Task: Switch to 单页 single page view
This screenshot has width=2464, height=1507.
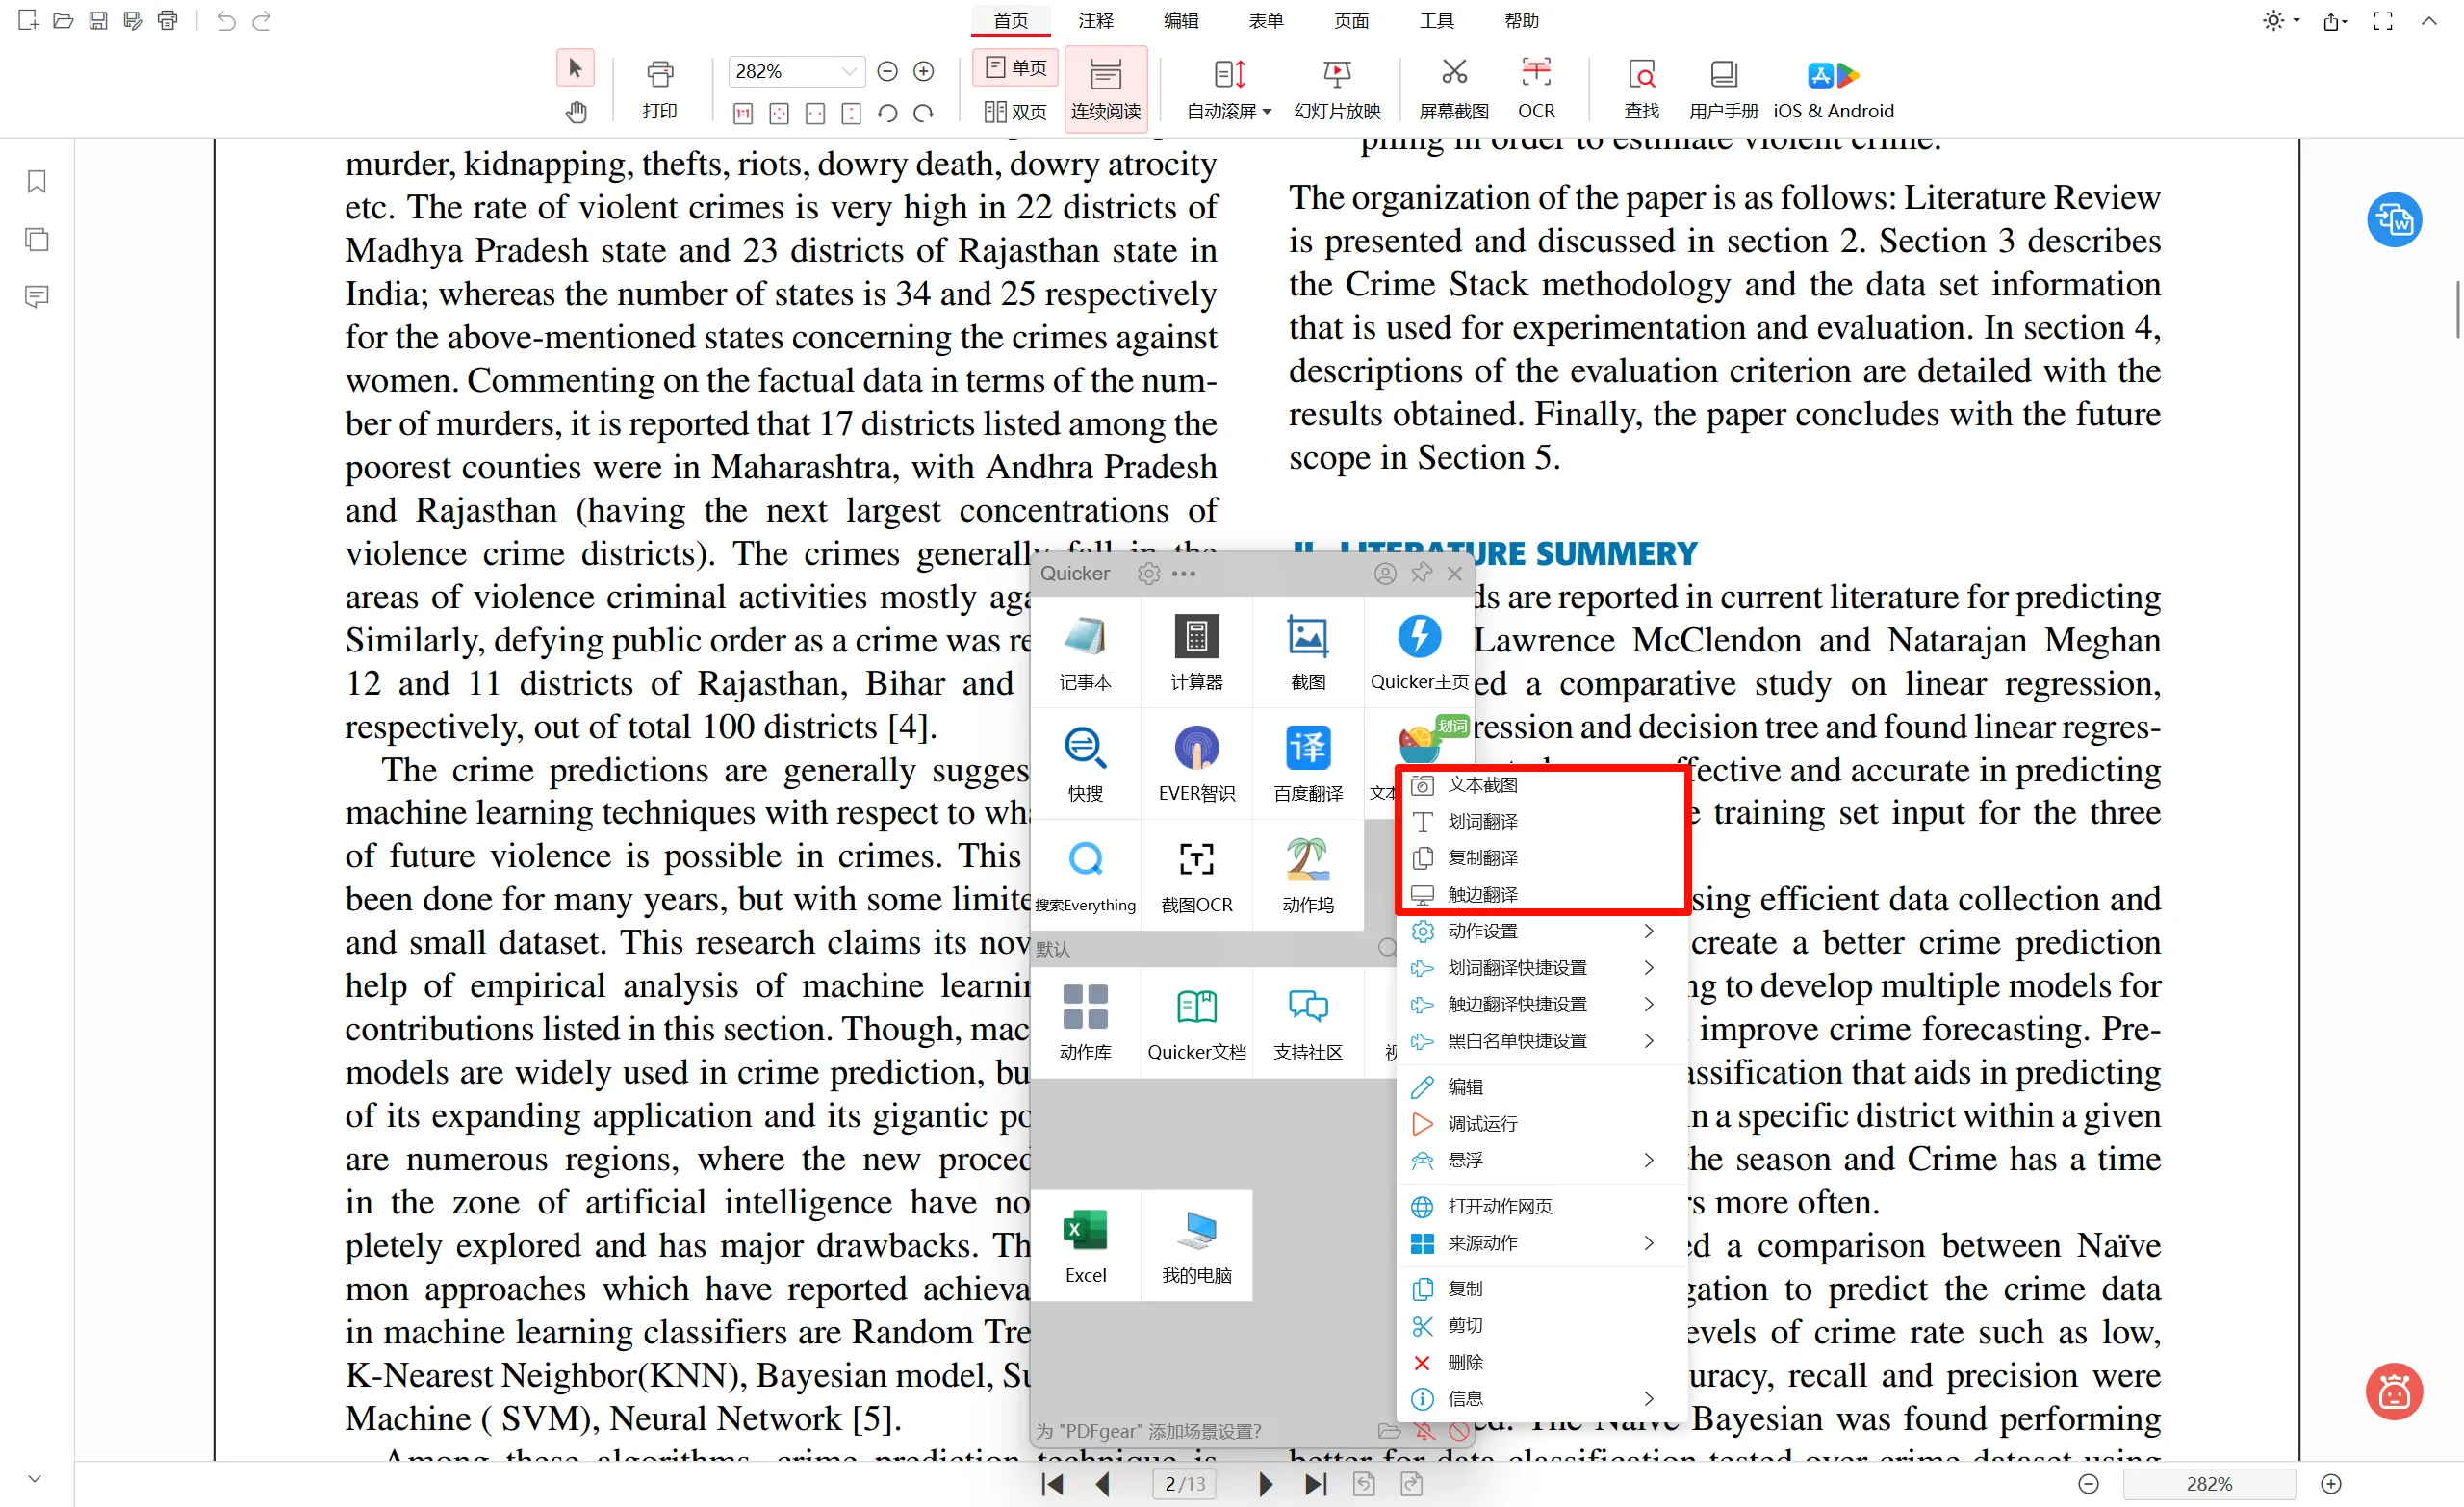Action: click(x=1015, y=68)
